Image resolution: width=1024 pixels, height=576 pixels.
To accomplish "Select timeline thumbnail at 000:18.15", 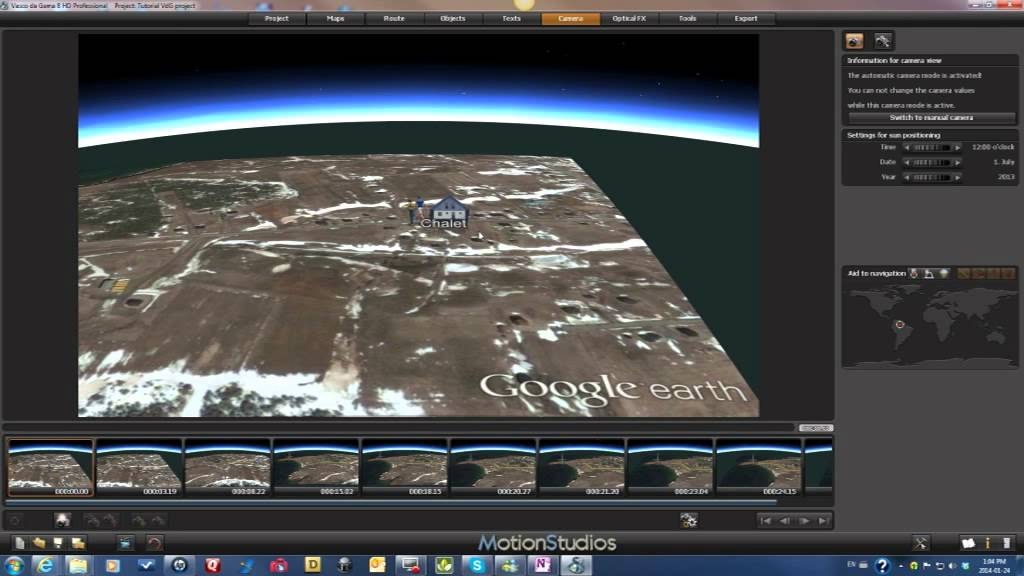I will pos(404,468).
